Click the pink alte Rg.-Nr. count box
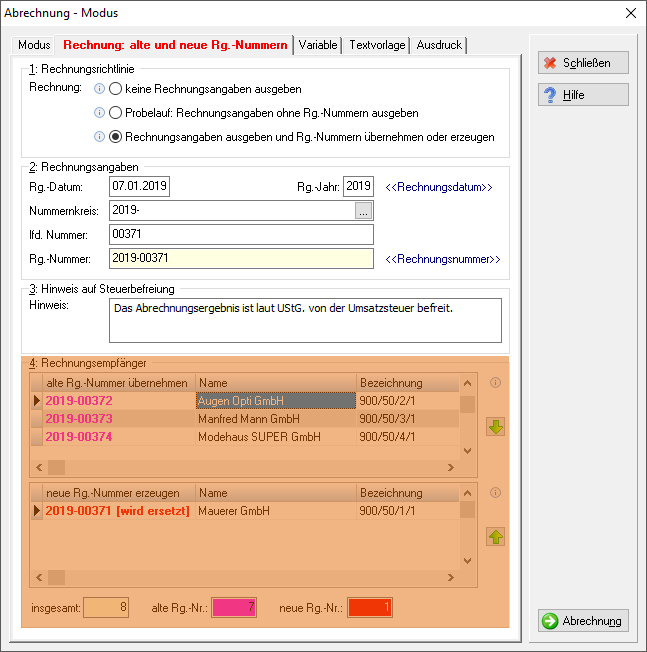The height and width of the screenshot is (652, 647). tap(234, 608)
